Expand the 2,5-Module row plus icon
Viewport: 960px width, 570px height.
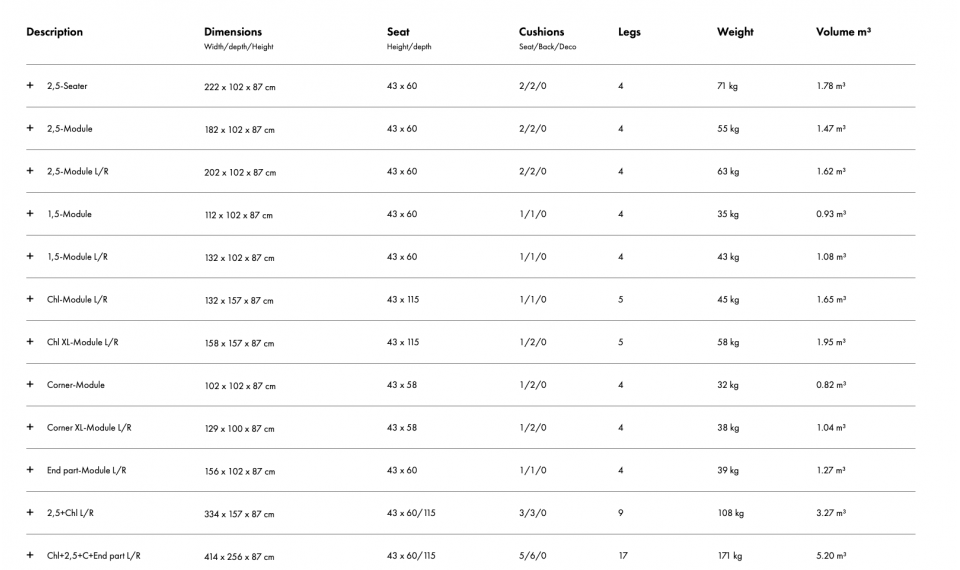tap(30, 129)
